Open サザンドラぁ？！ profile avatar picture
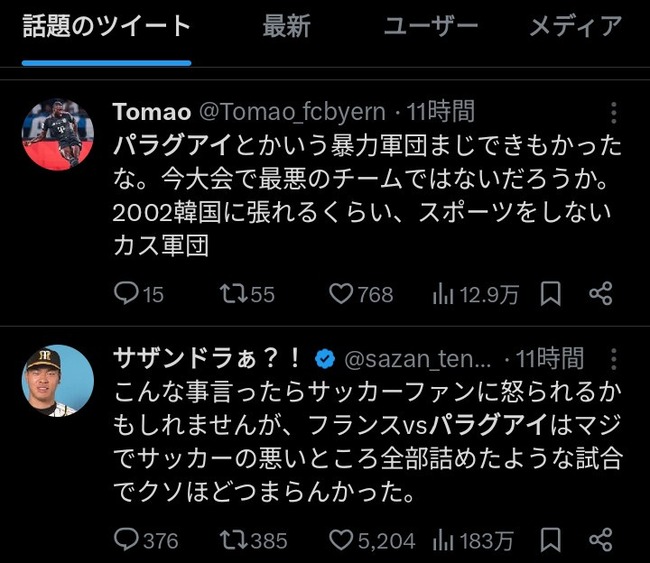The width and height of the screenshot is (650, 563). point(58,381)
